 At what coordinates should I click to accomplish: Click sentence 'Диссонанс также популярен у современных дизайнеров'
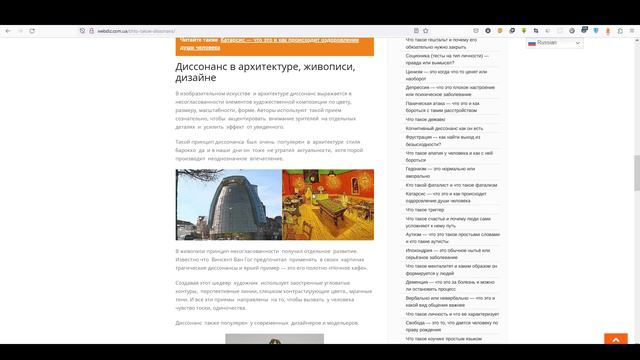[x=267, y=323]
